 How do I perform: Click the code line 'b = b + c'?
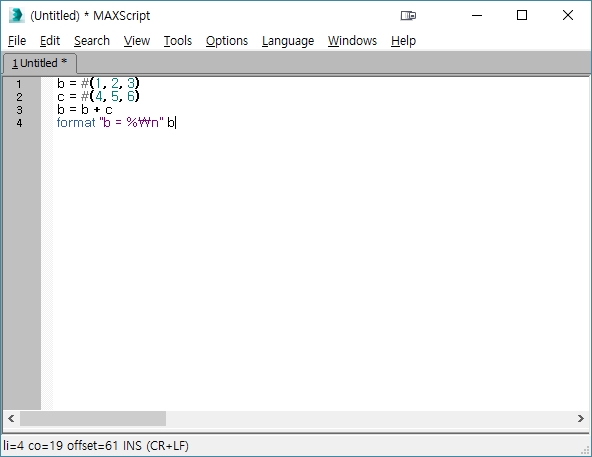coord(85,110)
